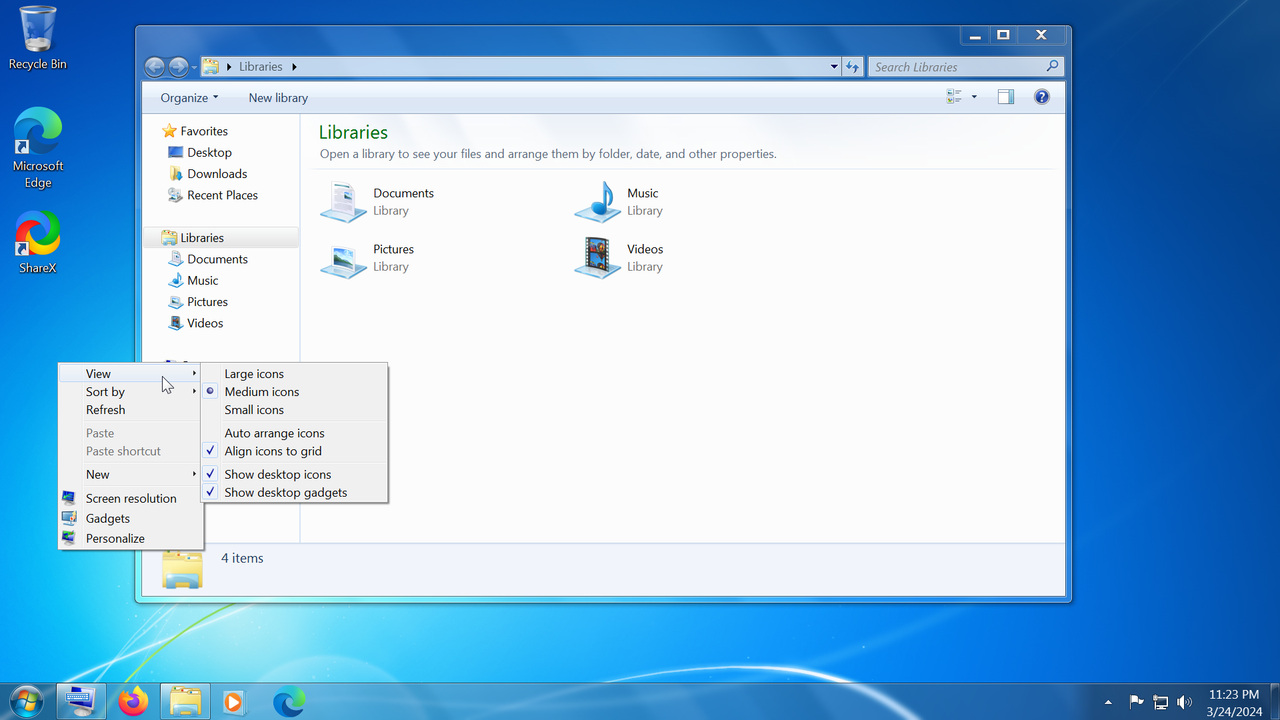This screenshot has width=1280, height=720.
Task: Click the taskbar clock and date
Action: (x=1234, y=702)
